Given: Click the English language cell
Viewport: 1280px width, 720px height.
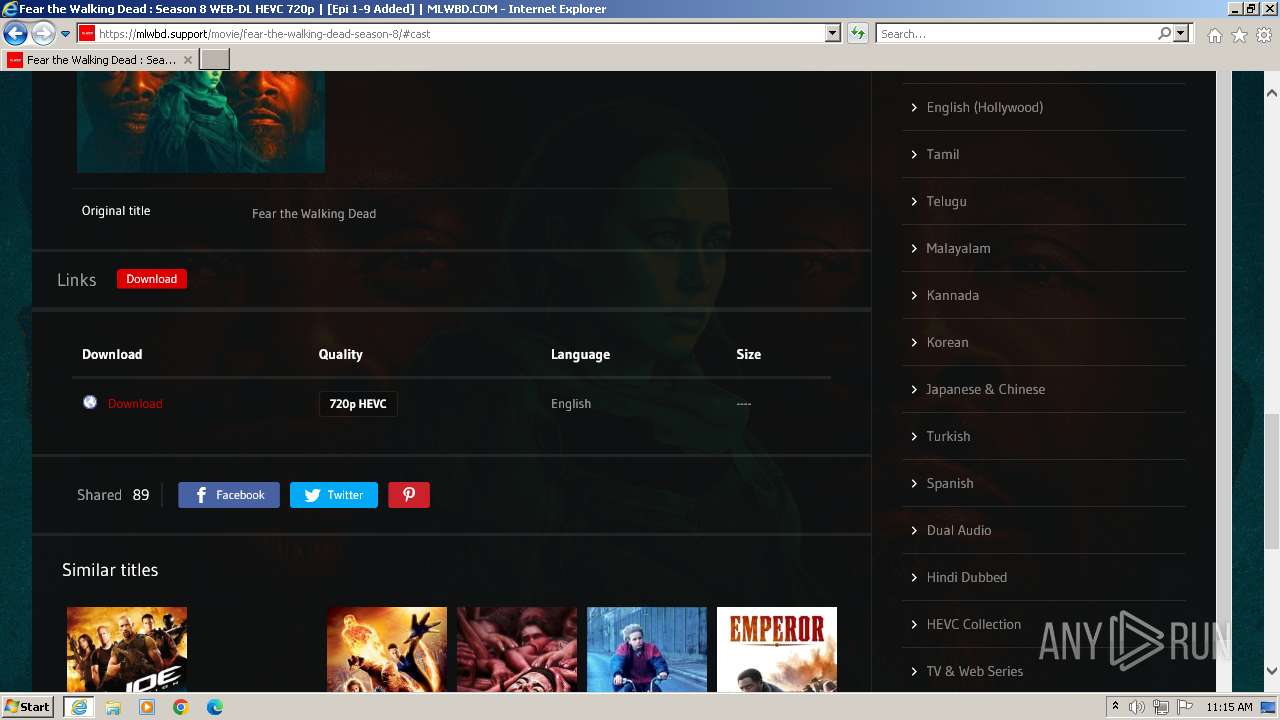Looking at the screenshot, I should pyautogui.click(x=571, y=404).
